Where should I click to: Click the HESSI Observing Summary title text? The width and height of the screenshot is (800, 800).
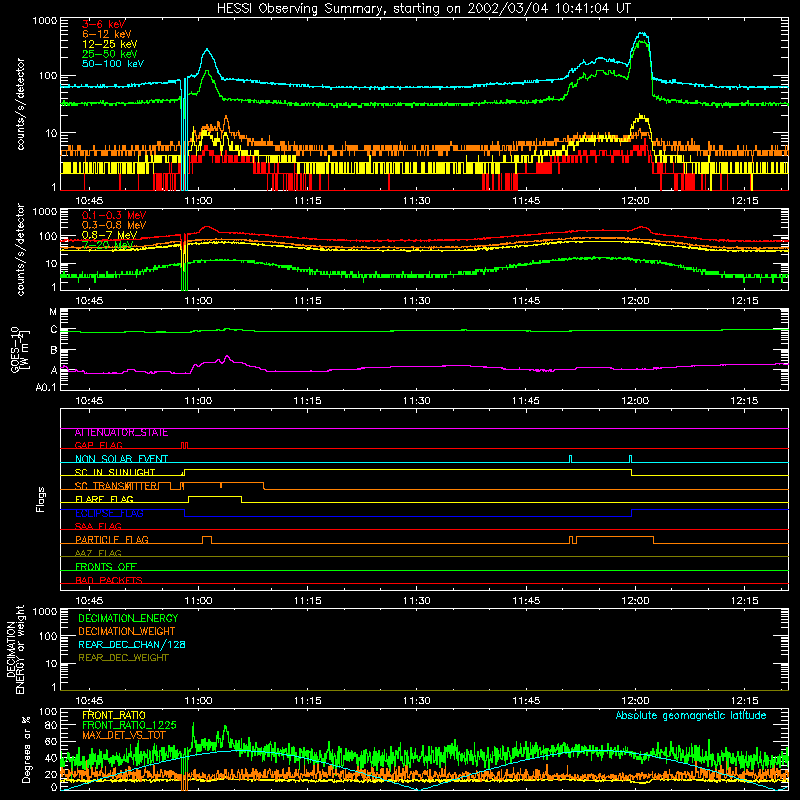(x=423, y=8)
